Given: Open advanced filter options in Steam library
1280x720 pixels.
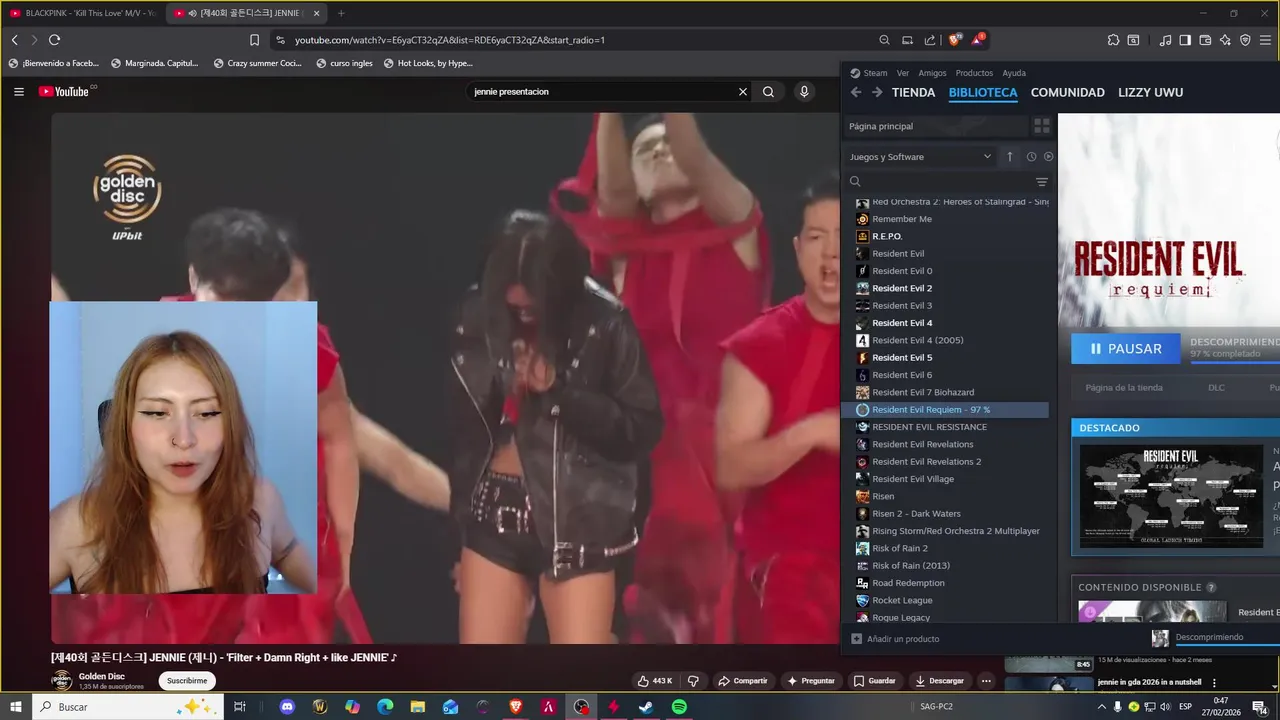Looking at the screenshot, I should tap(1042, 182).
